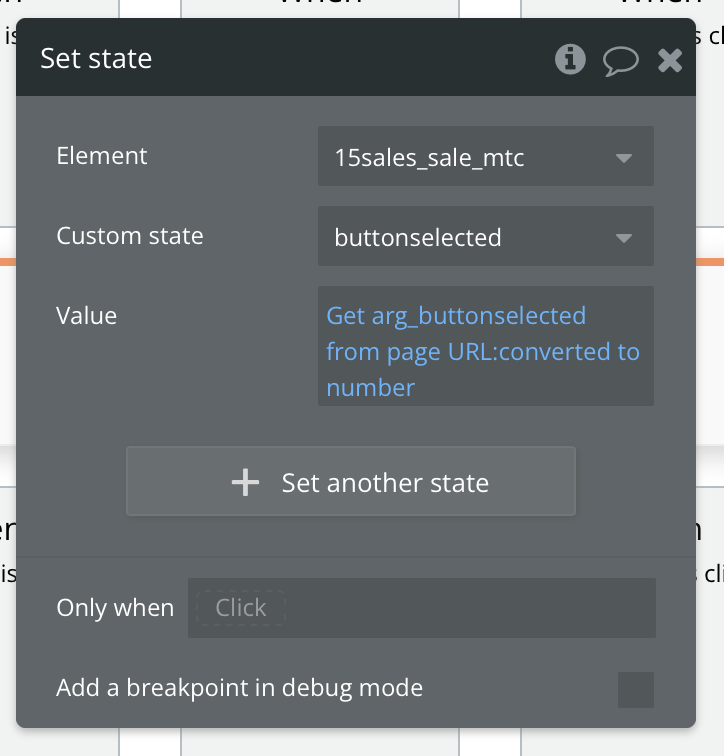Click the Custom state label

130,236
